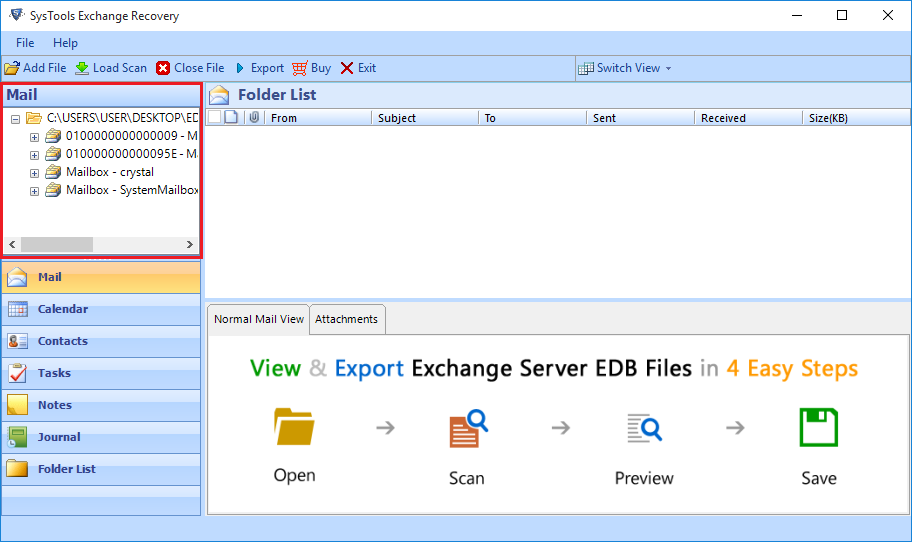912x542 pixels.
Task: Click the Journal book icon in sidebar
Action: click(x=17, y=437)
